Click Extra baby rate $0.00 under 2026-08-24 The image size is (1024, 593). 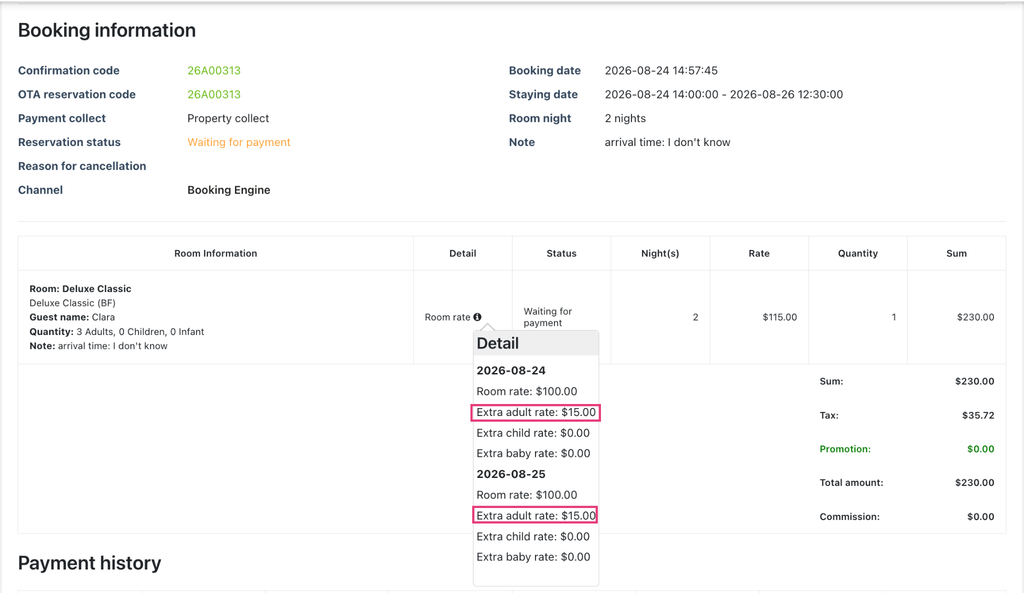[x=534, y=453]
